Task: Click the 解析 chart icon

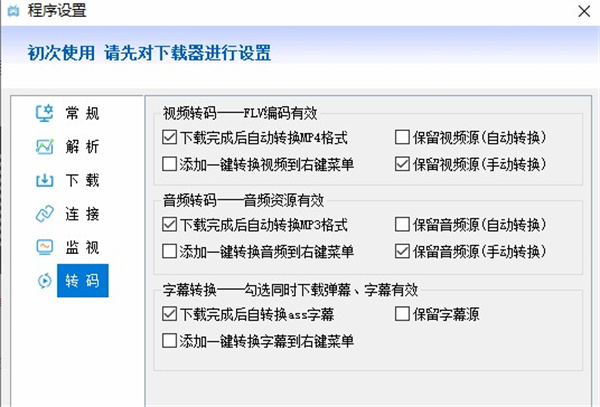Action: [44, 147]
